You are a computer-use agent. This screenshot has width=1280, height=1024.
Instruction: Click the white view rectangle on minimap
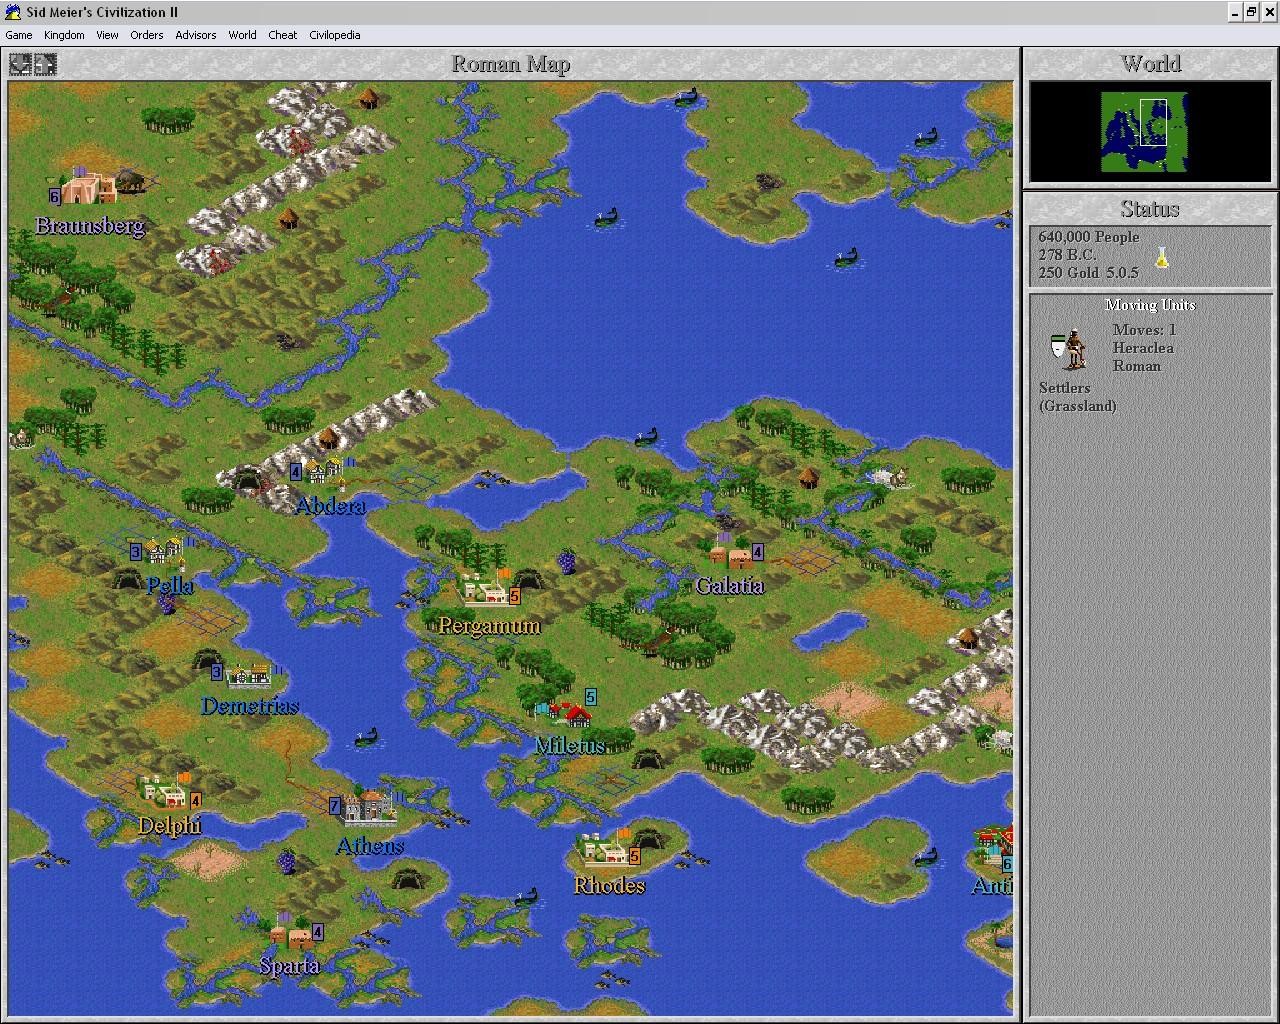click(1153, 122)
